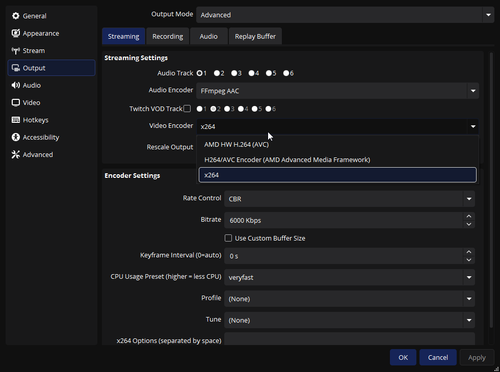Select Audio Track 6 radio button
500x372 pixels.
coord(286,73)
